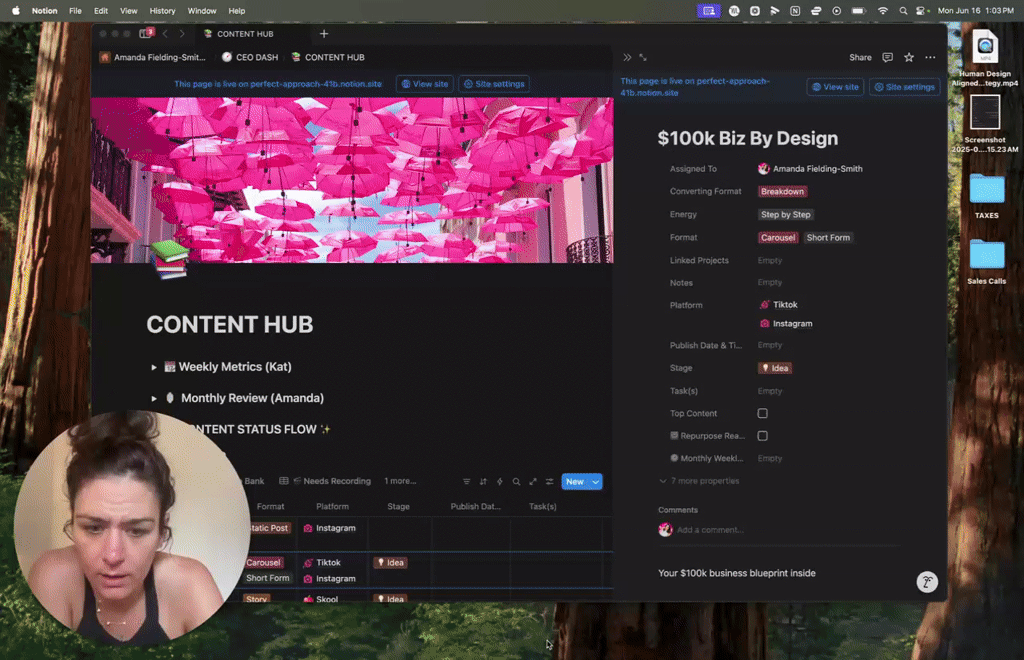This screenshot has width=1024, height=660.
Task: Switch to the CEO DASH tab
Action: point(248,57)
